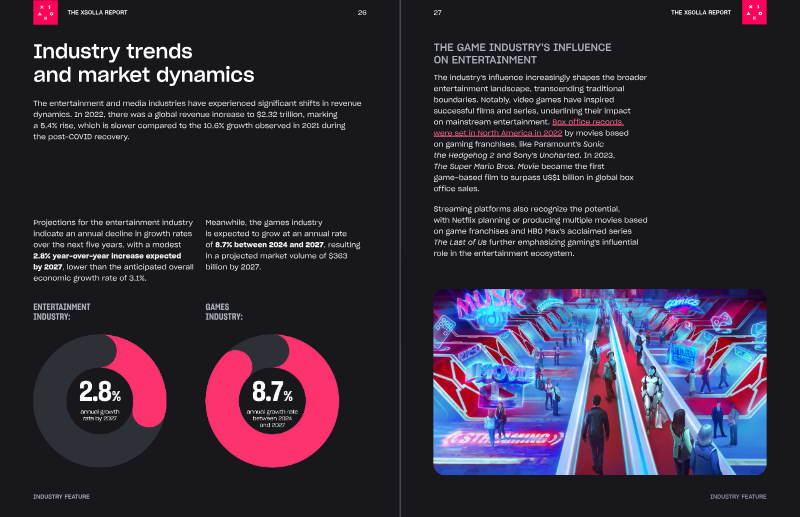This screenshot has height=517, width=800.
Task: Click the left Industry Feature footer
Action: [x=61, y=497]
